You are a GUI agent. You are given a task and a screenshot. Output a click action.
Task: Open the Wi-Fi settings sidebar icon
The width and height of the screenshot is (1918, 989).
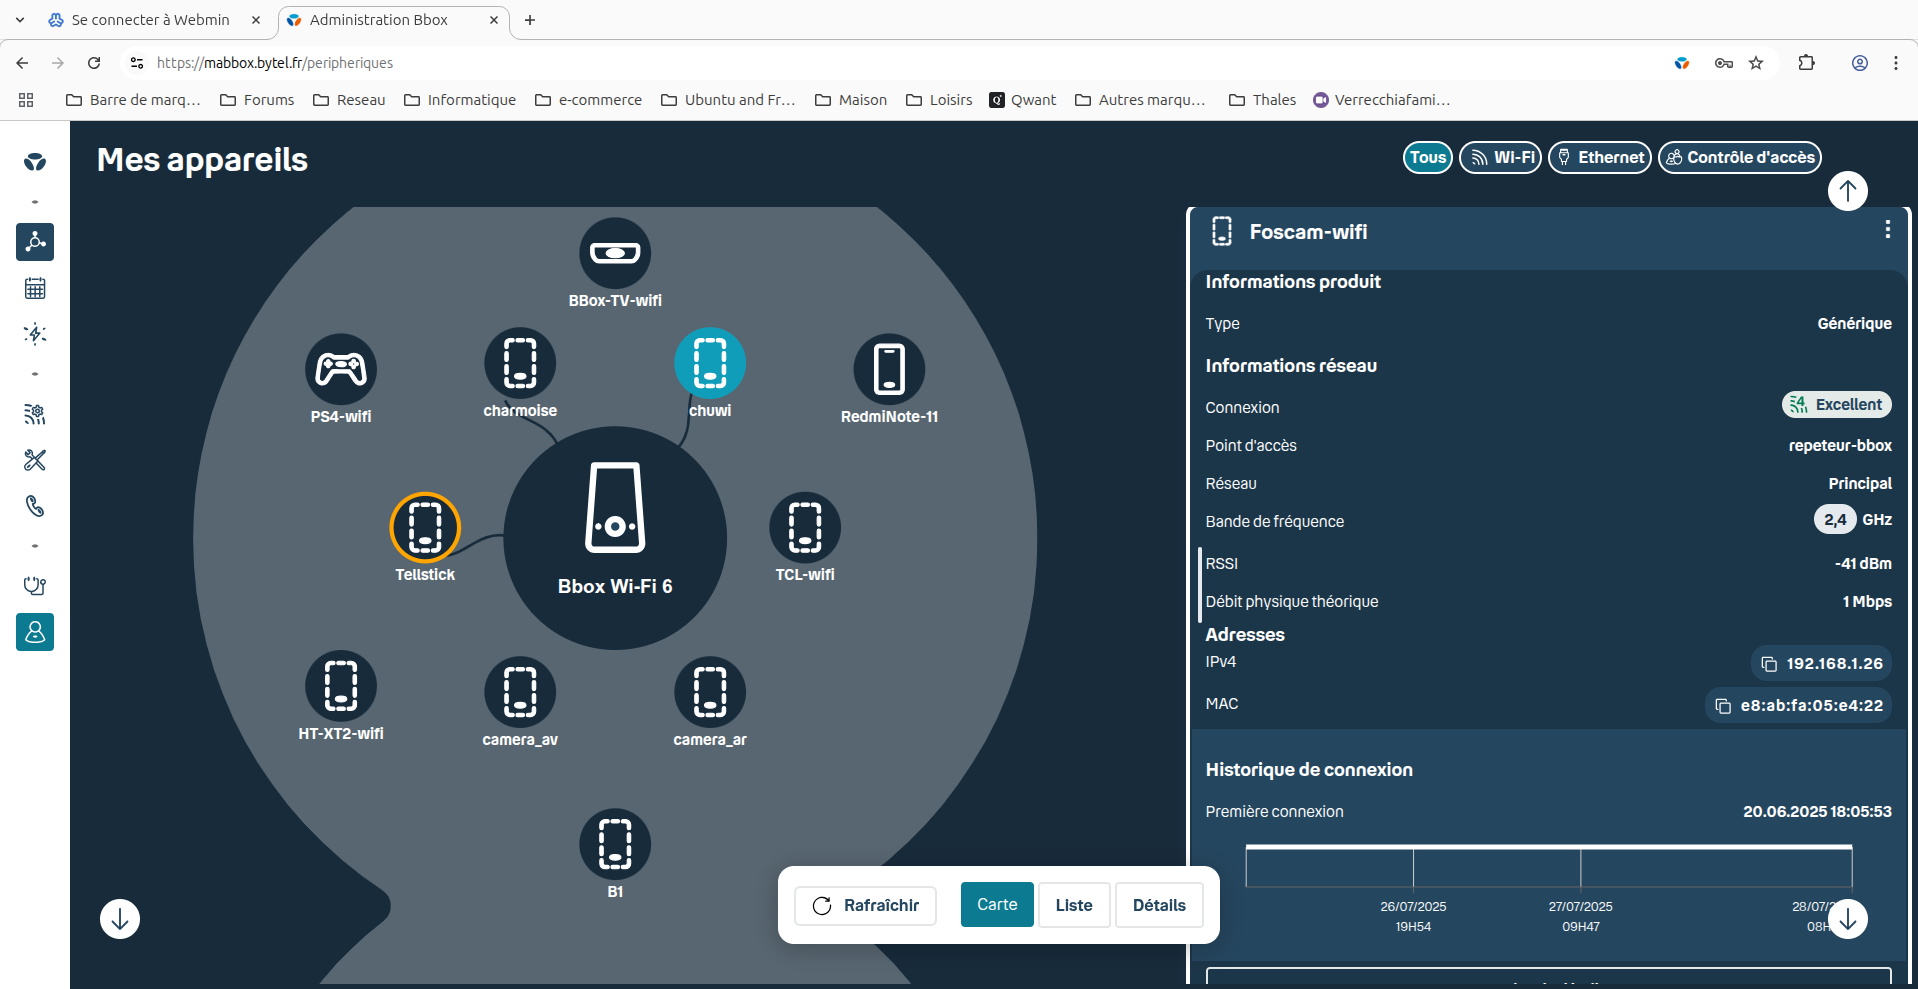coord(35,414)
